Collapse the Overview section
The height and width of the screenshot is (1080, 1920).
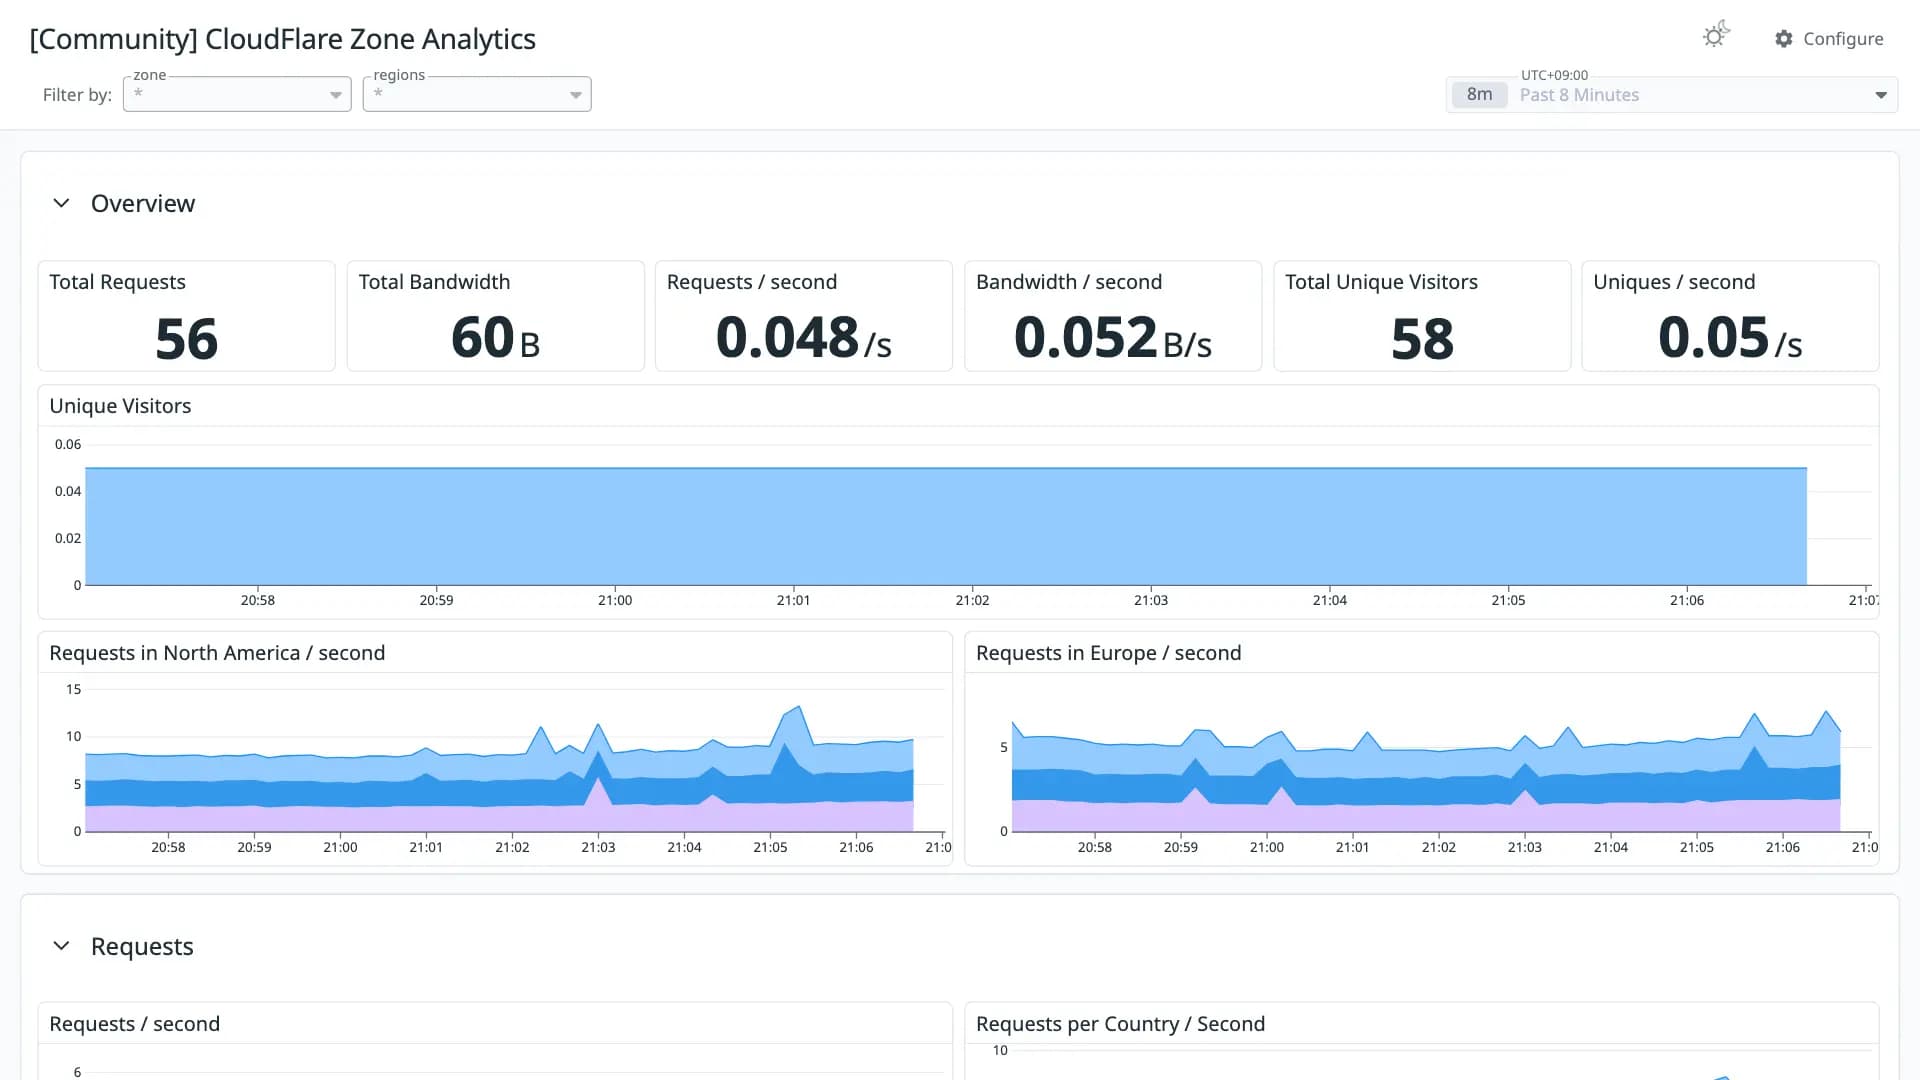[61, 203]
